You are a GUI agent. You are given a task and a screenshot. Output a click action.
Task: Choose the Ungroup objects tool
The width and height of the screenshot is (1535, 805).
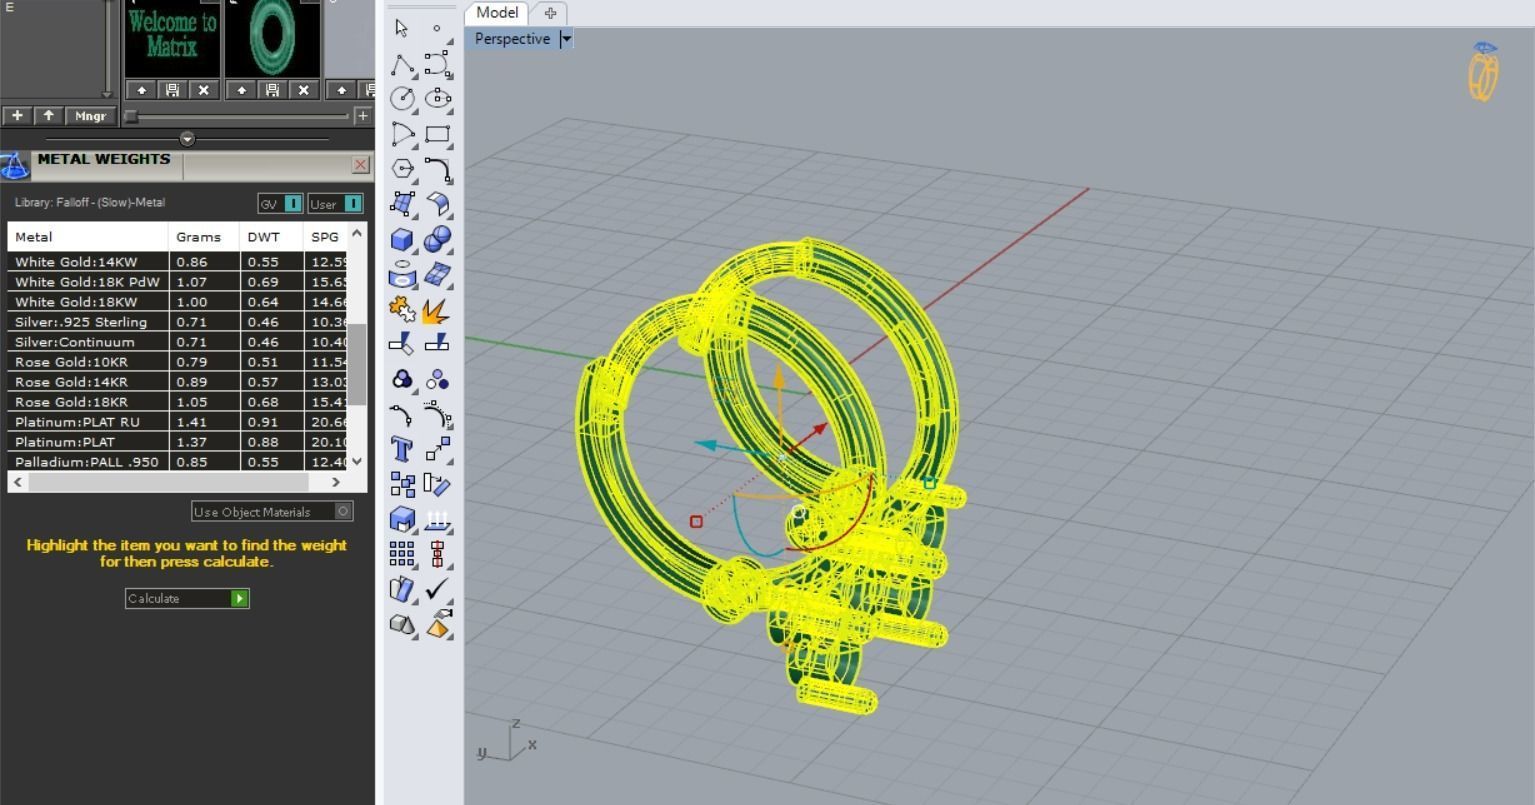[437, 380]
